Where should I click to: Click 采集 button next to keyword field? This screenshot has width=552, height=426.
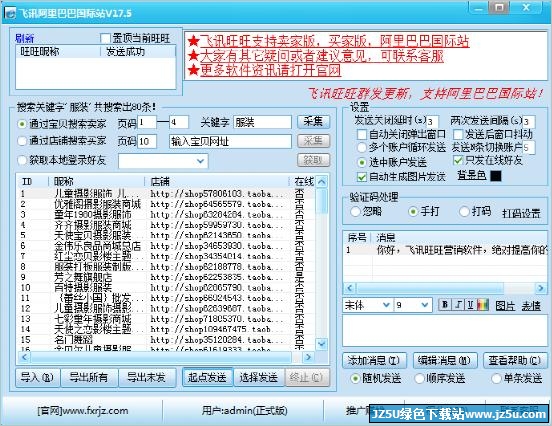(x=313, y=122)
